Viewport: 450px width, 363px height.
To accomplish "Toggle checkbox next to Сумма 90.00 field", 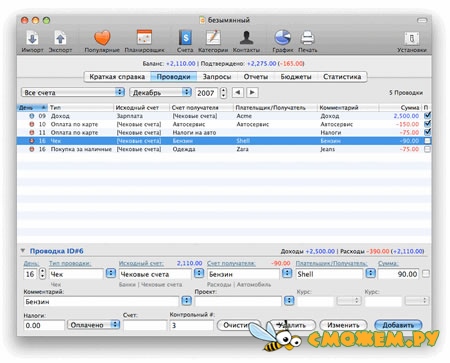I will 426,274.
